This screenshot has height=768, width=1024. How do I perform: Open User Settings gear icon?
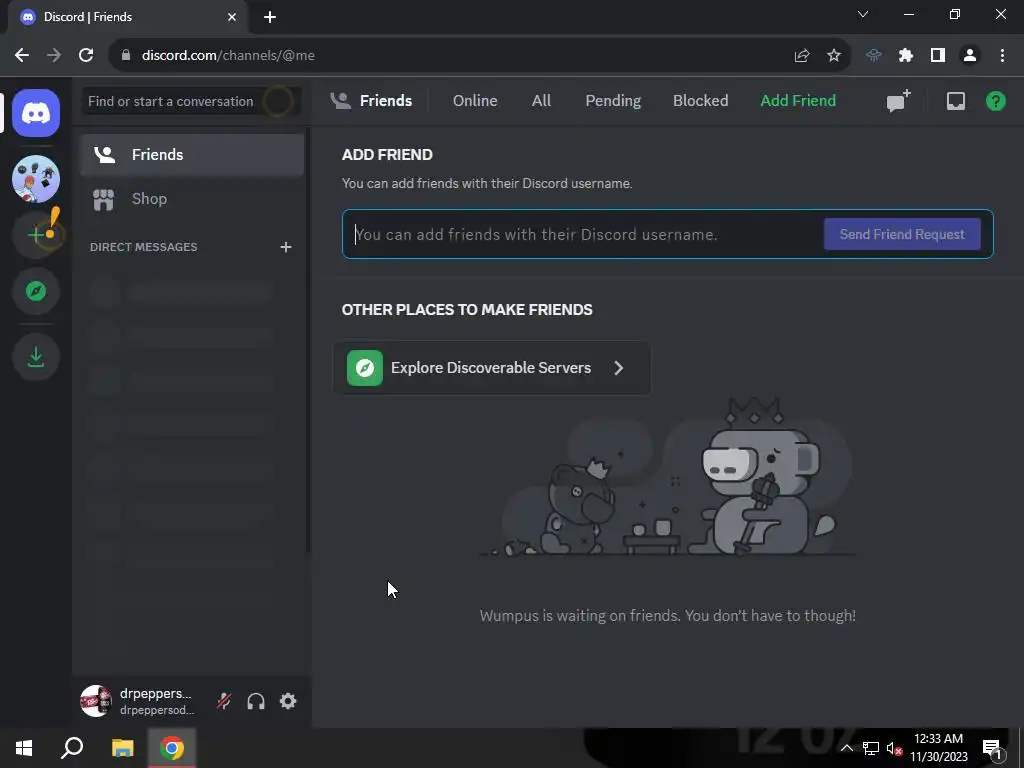[288, 701]
